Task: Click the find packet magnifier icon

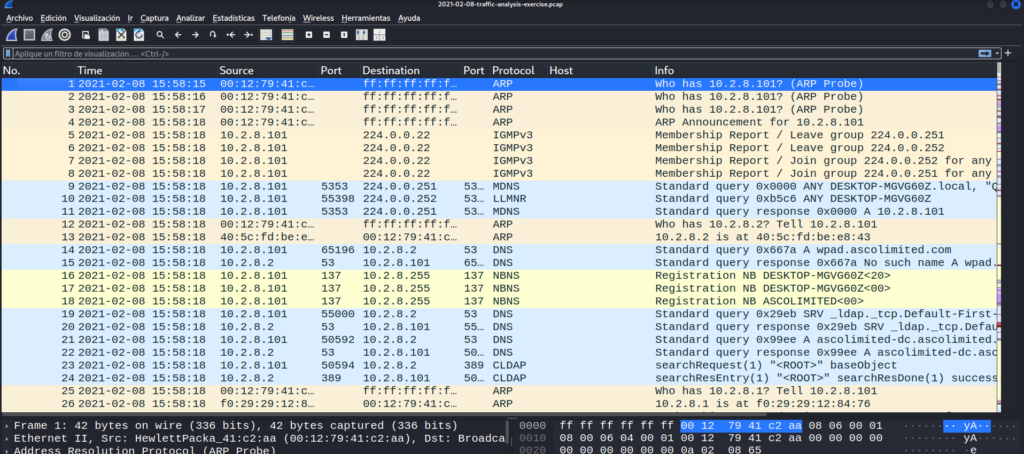Action: 160,34
